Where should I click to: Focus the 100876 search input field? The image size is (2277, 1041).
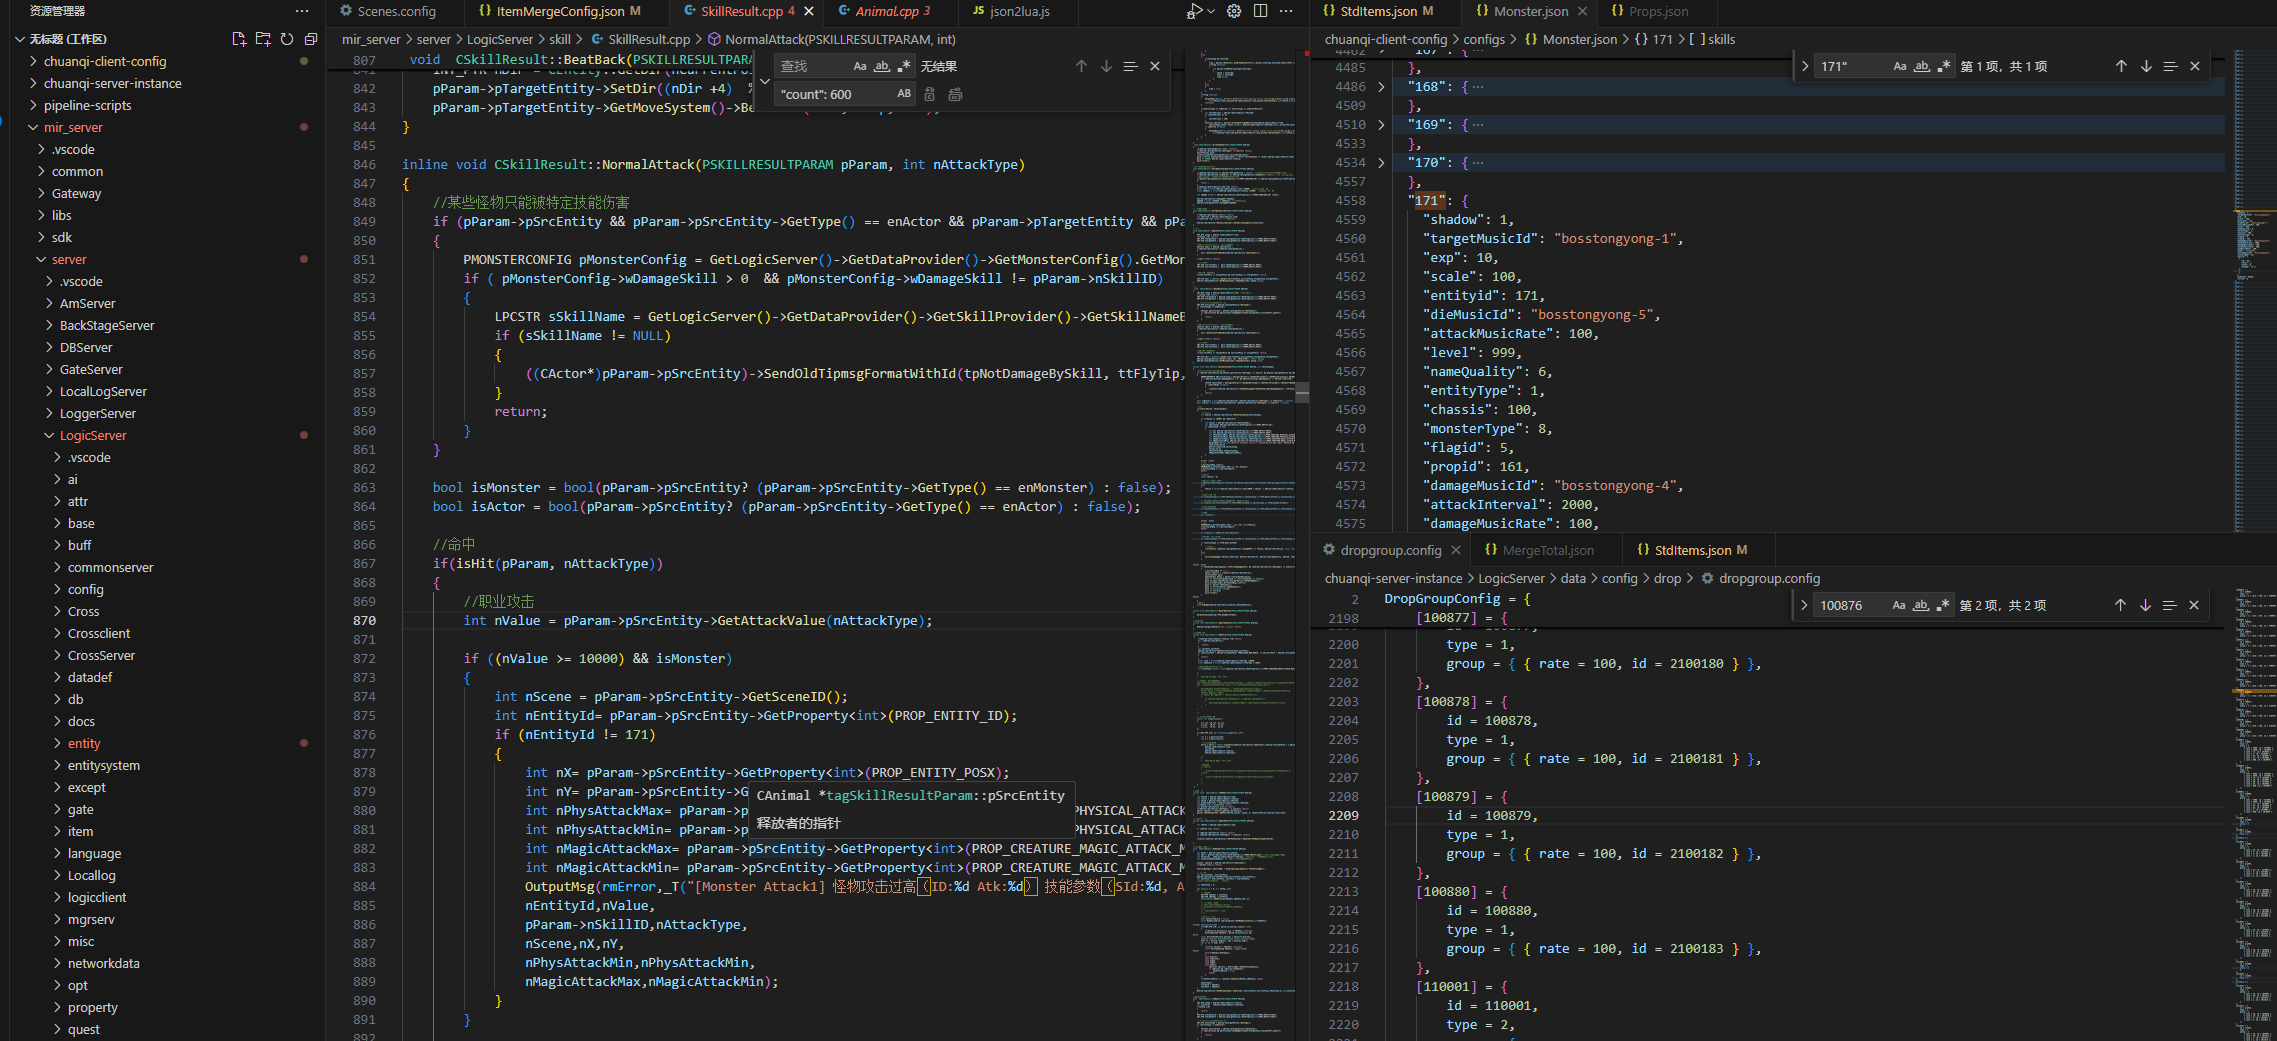coord(1852,605)
